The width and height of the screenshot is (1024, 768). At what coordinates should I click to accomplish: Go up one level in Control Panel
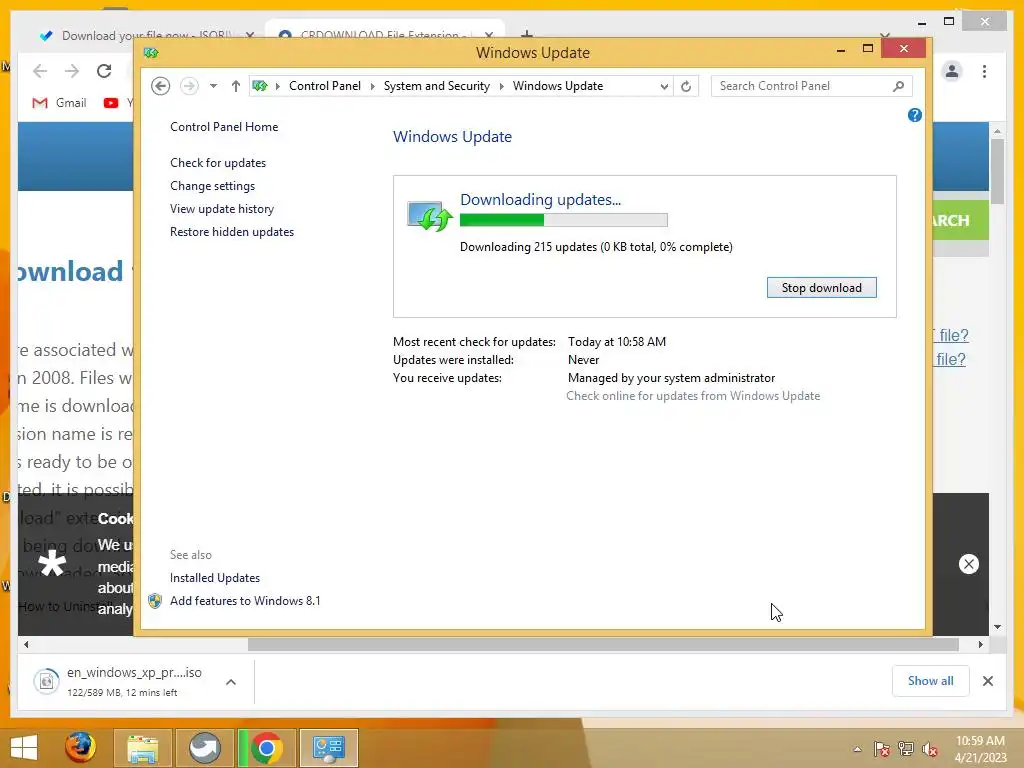[x=236, y=86]
